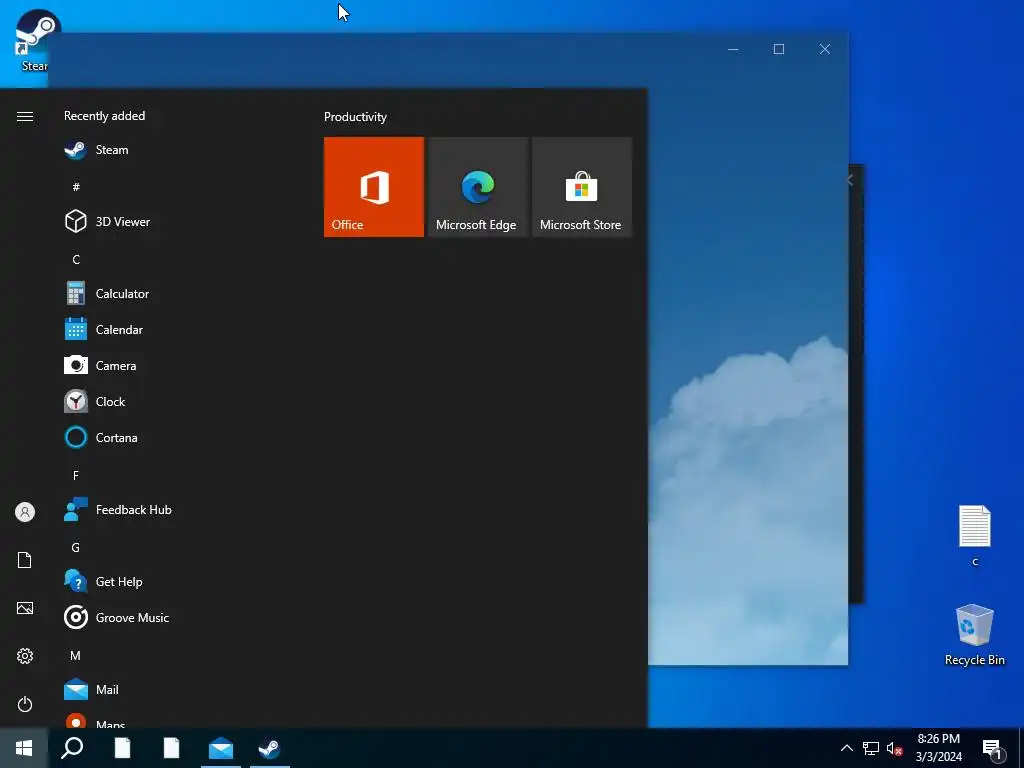This screenshot has height=768, width=1024.
Task: Click the second blank document taskbar icon
Action: 172,748
